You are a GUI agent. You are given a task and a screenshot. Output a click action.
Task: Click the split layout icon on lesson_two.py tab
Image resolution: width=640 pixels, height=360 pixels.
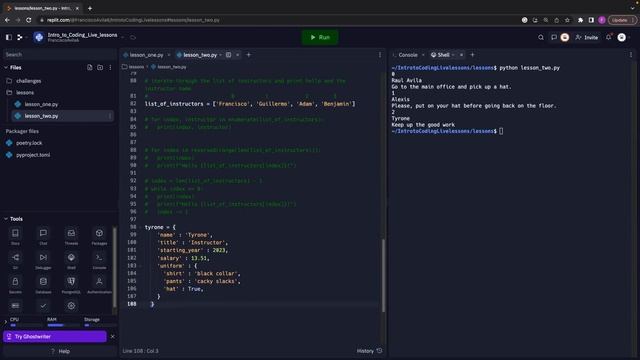229,55
